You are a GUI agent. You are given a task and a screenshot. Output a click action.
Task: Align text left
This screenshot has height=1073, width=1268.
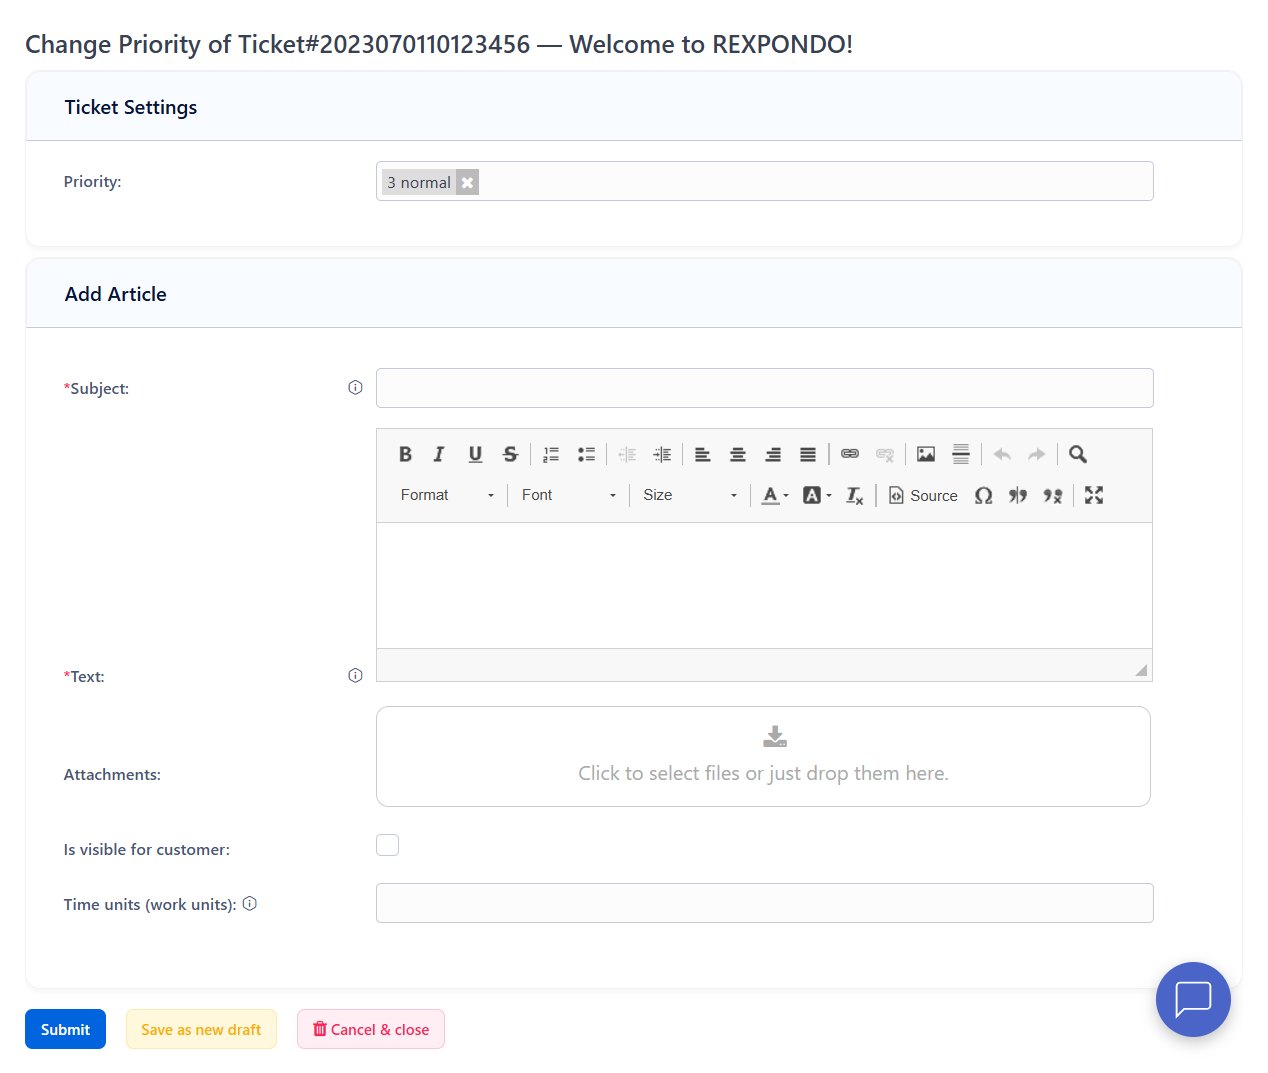point(703,454)
